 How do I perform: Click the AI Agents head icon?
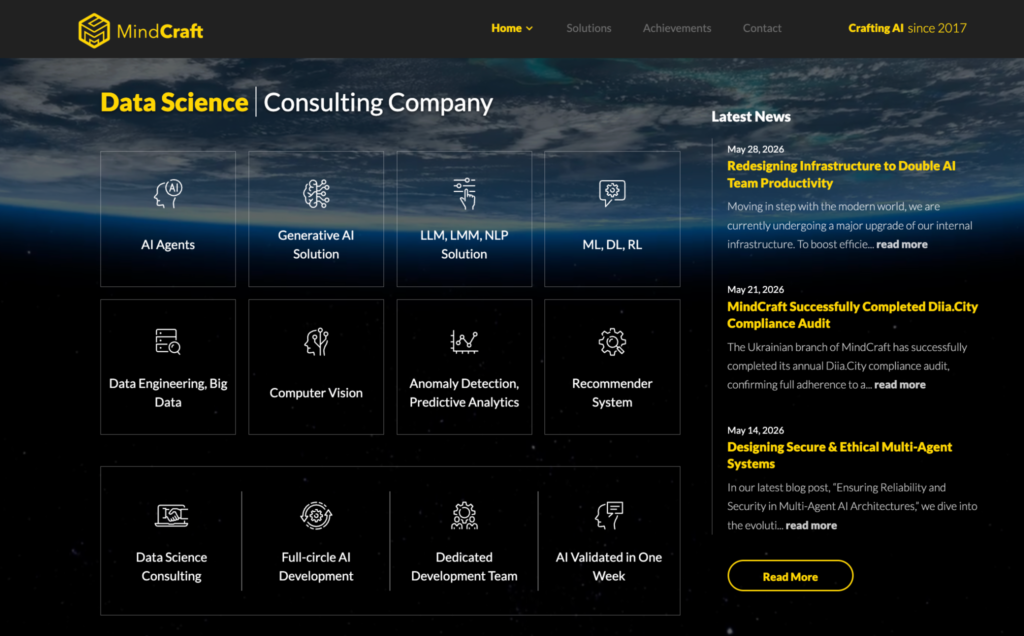168,194
